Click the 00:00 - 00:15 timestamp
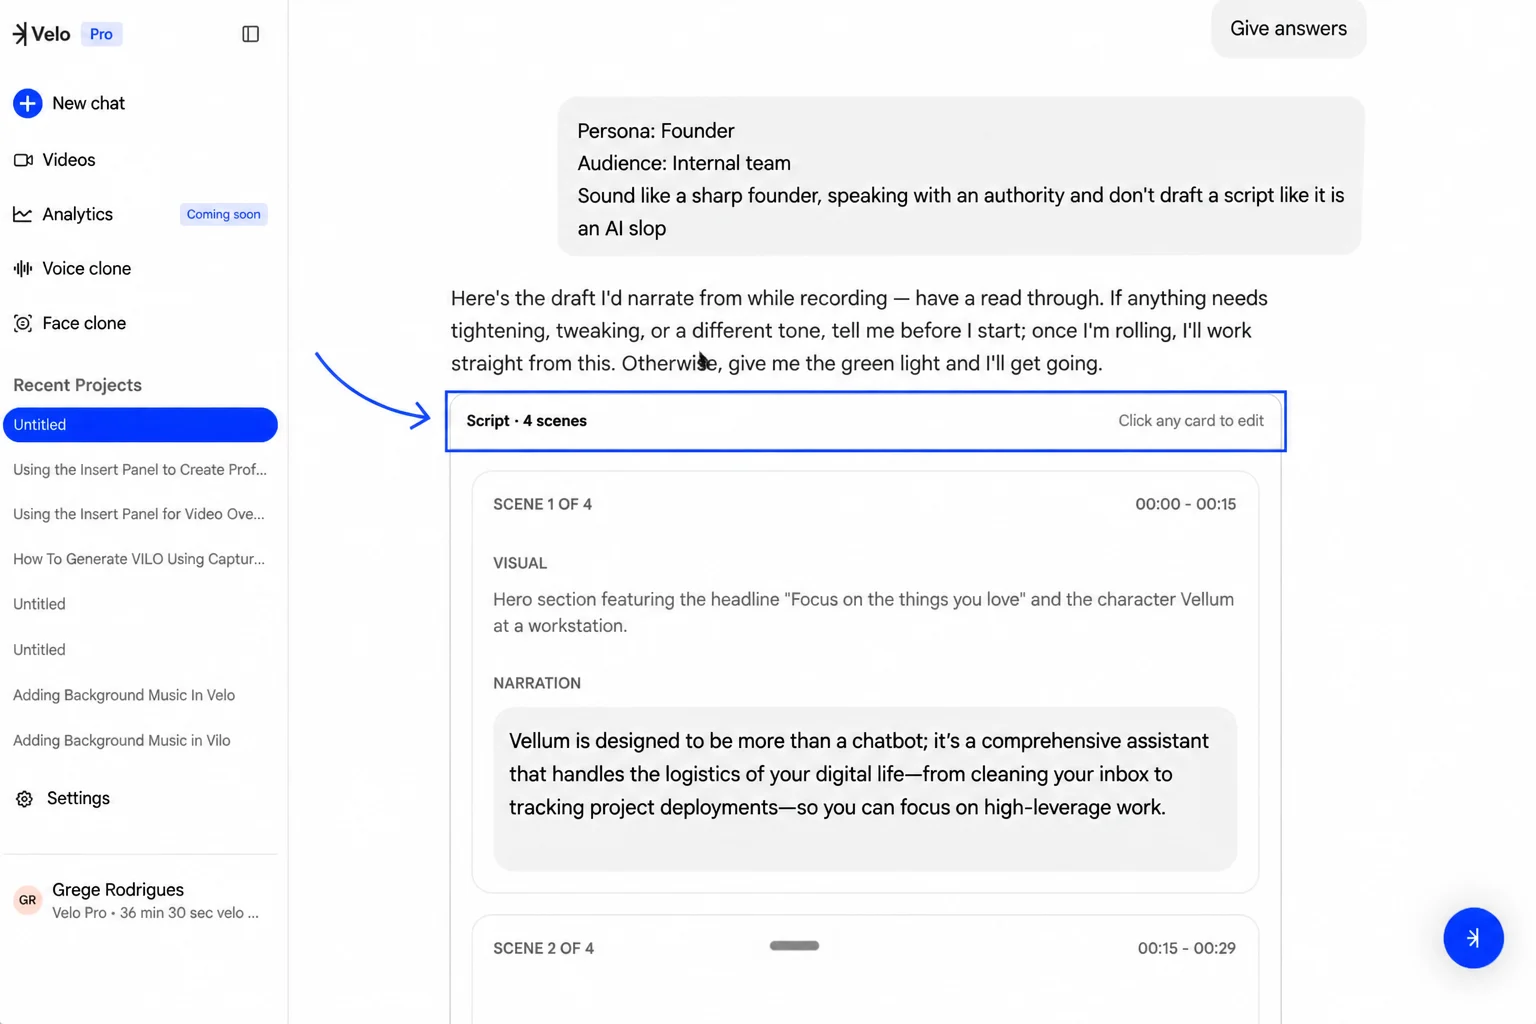 [x=1185, y=504]
